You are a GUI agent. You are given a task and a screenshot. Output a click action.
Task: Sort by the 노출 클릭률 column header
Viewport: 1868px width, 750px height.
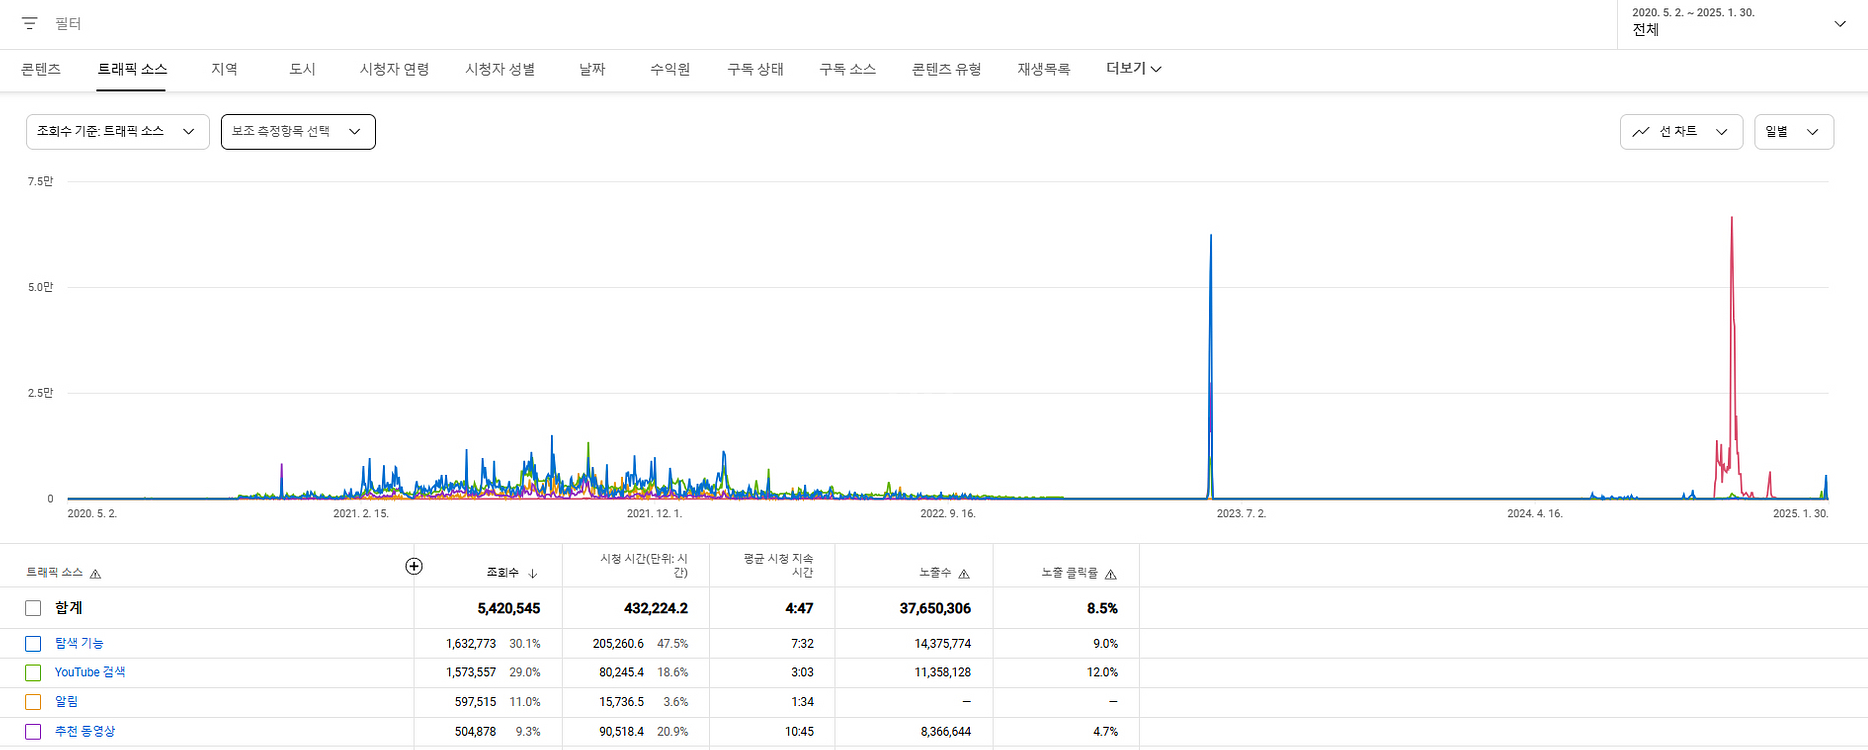click(x=1070, y=573)
